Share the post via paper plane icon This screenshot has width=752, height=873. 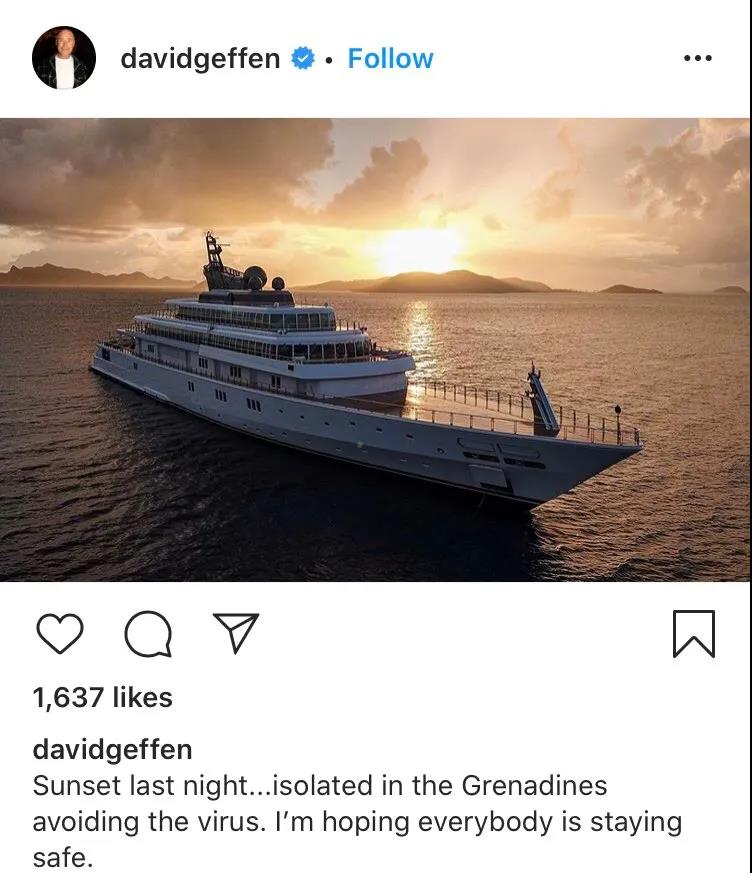pos(236,632)
